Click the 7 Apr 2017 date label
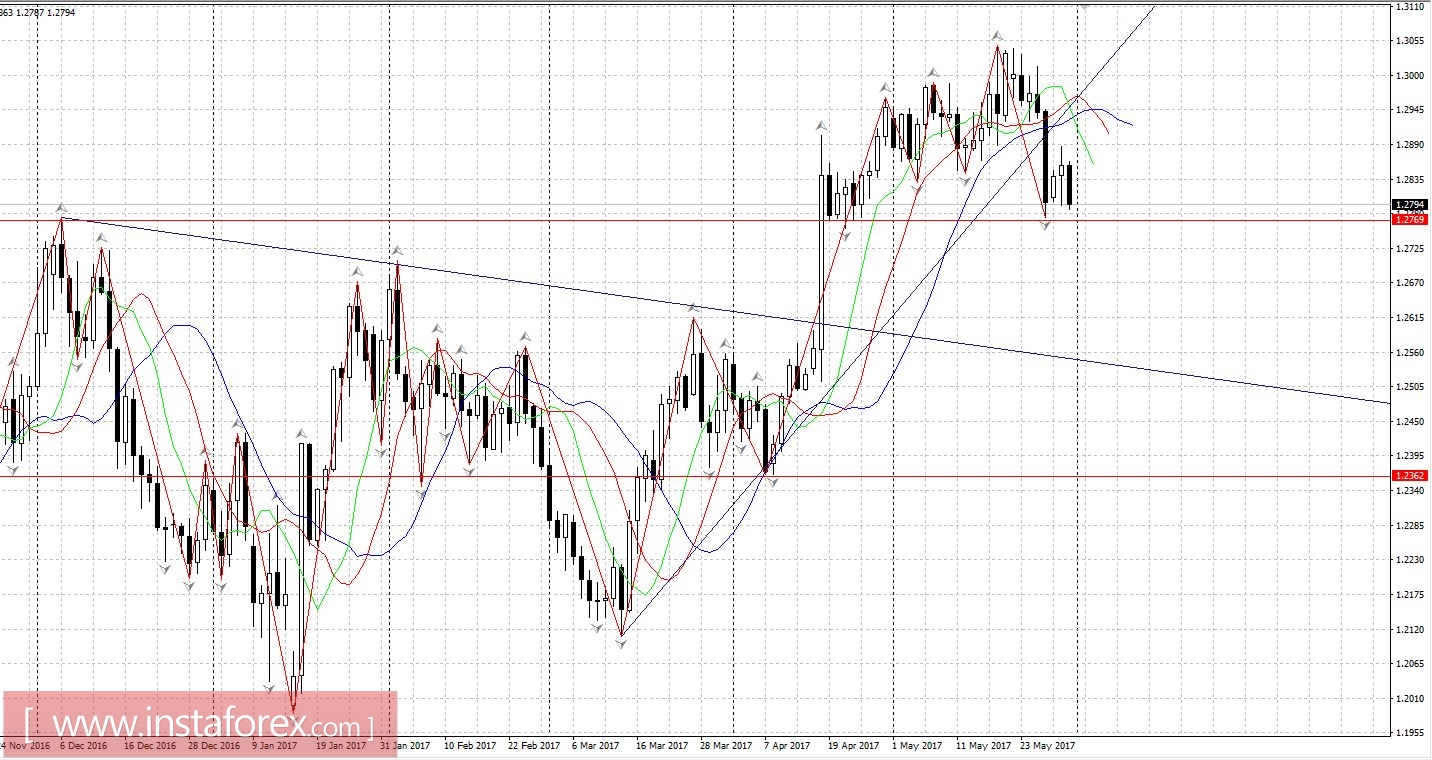This screenshot has width=1432, height=760. tap(788, 746)
